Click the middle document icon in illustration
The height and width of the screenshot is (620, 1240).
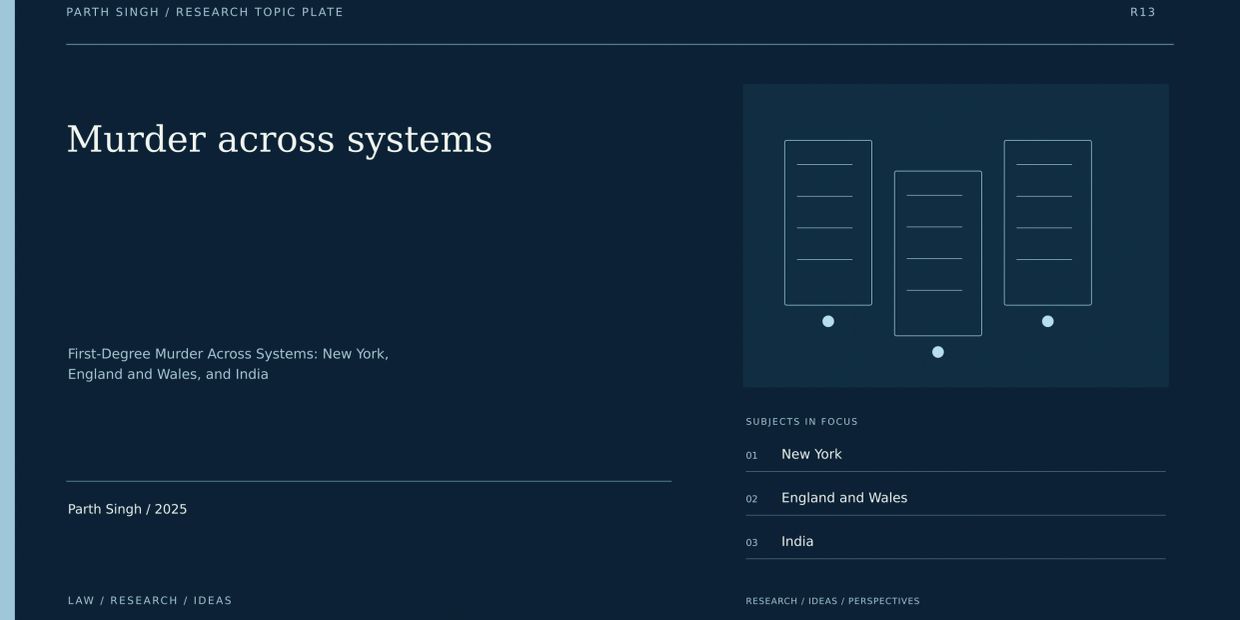(x=938, y=254)
